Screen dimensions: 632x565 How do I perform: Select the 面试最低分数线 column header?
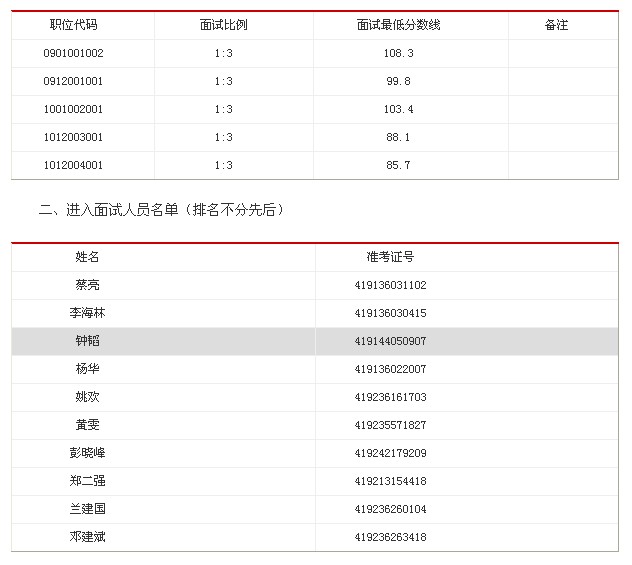point(397,25)
